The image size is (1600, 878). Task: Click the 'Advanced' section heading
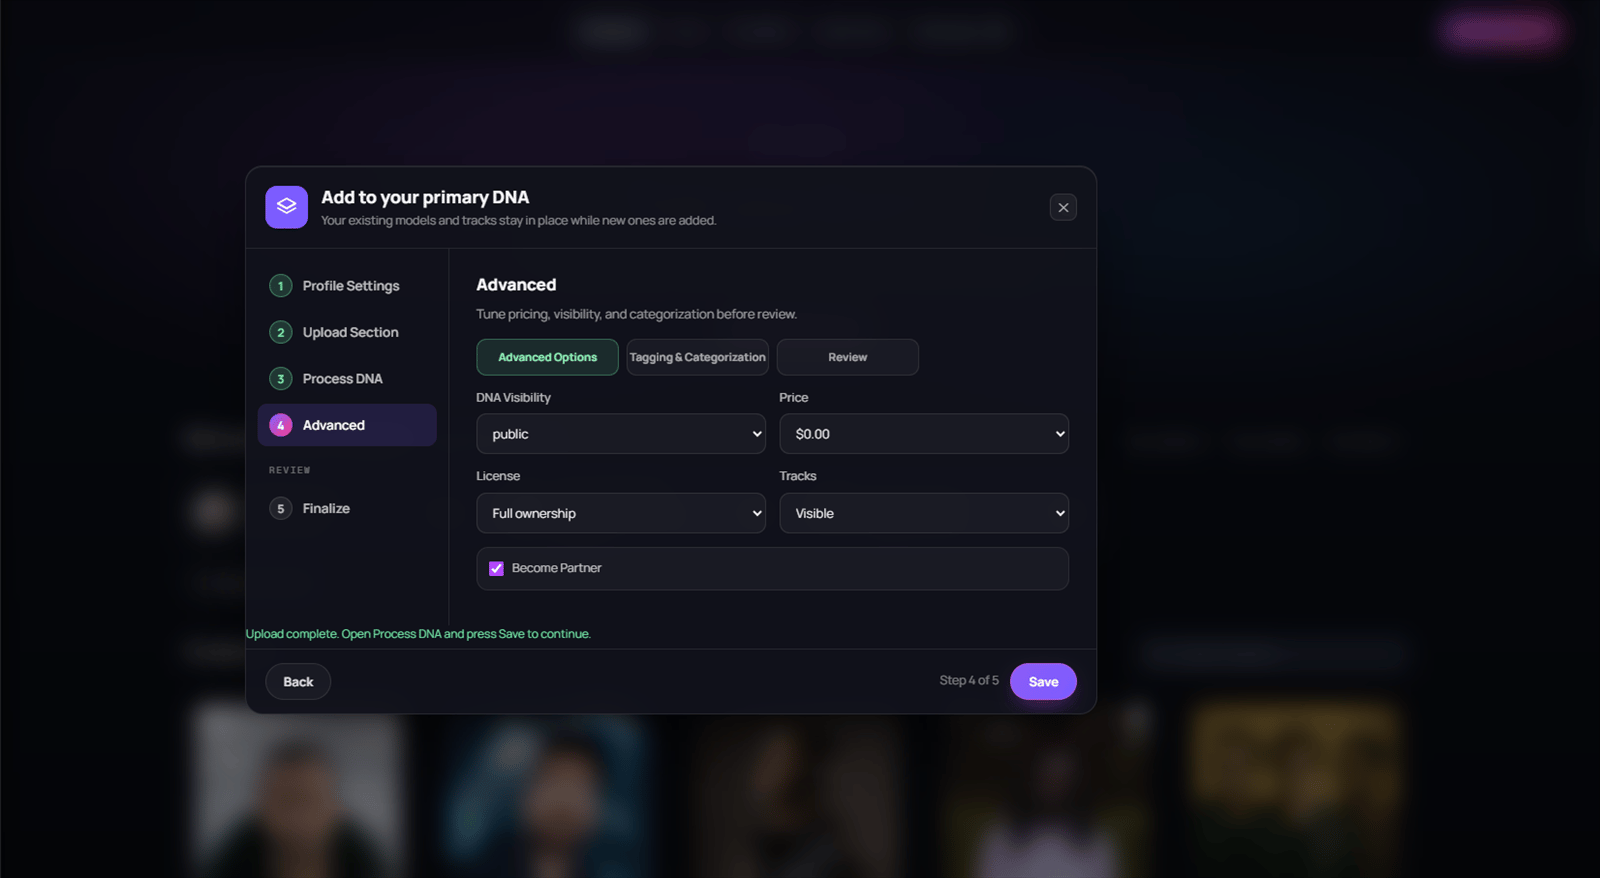[516, 285]
